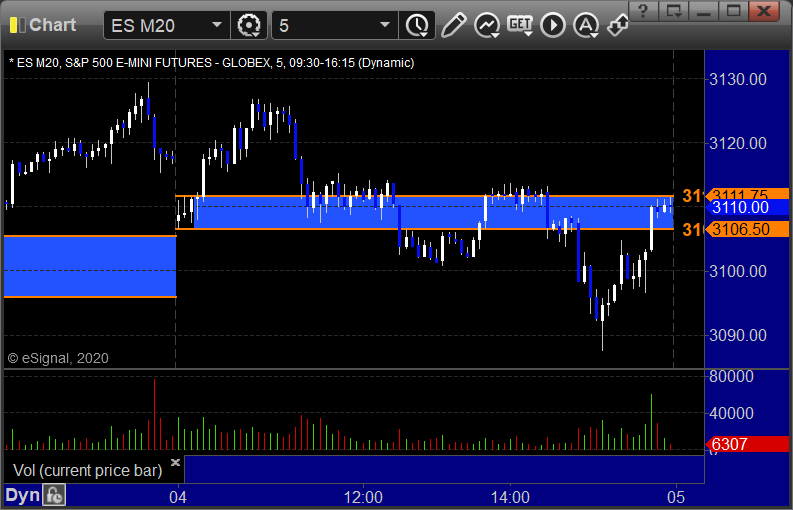Viewport: 793px width, 510px height.
Task: Click the 05 date label on time axis
Action: [676, 497]
